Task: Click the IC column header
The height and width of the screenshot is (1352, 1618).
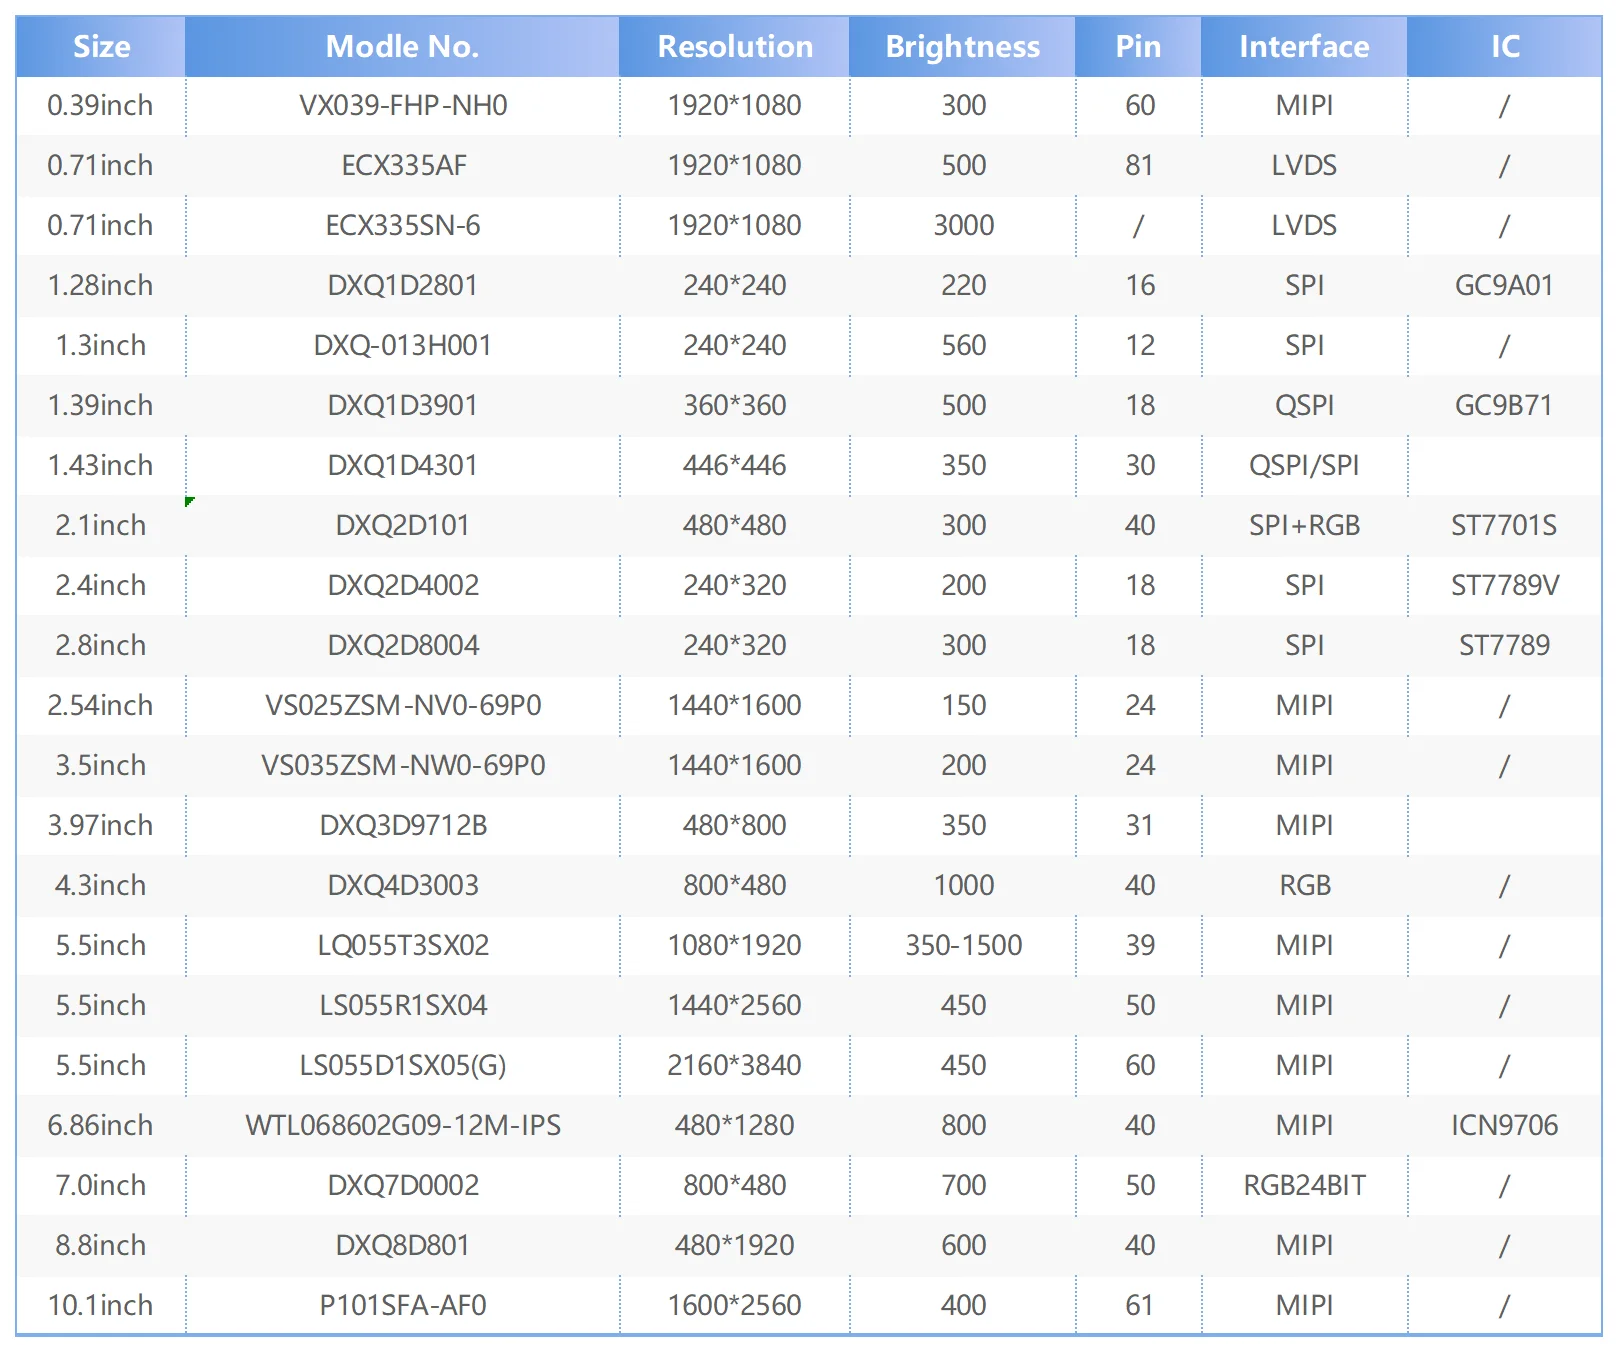Action: (1504, 47)
